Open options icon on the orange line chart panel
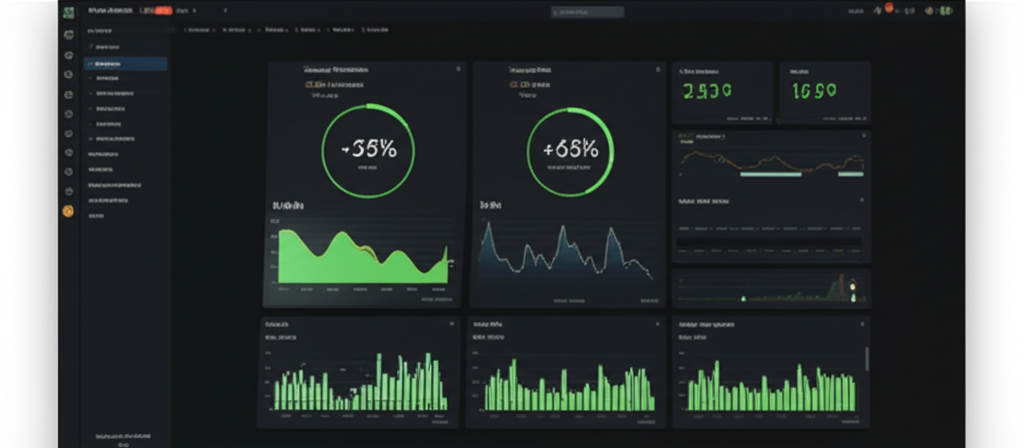This screenshot has width=1024, height=448. [x=861, y=135]
